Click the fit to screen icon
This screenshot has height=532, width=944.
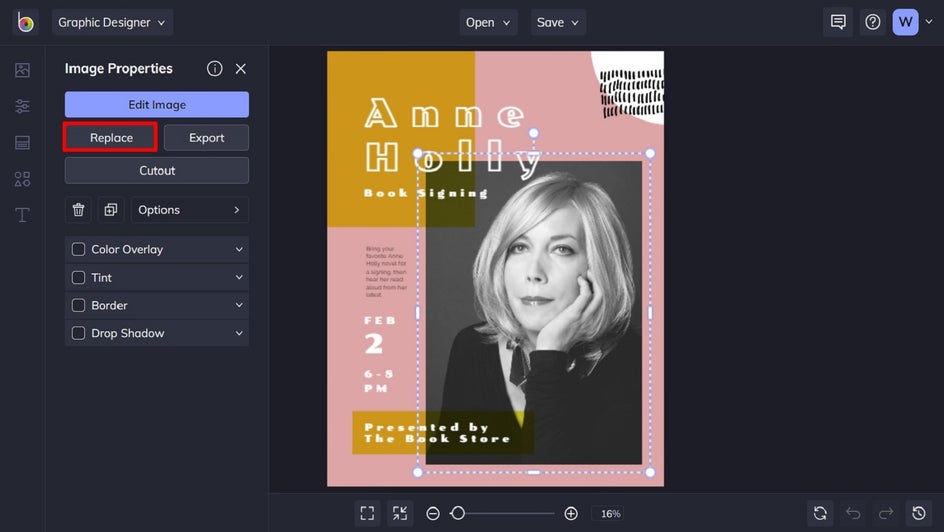point(367,513)
